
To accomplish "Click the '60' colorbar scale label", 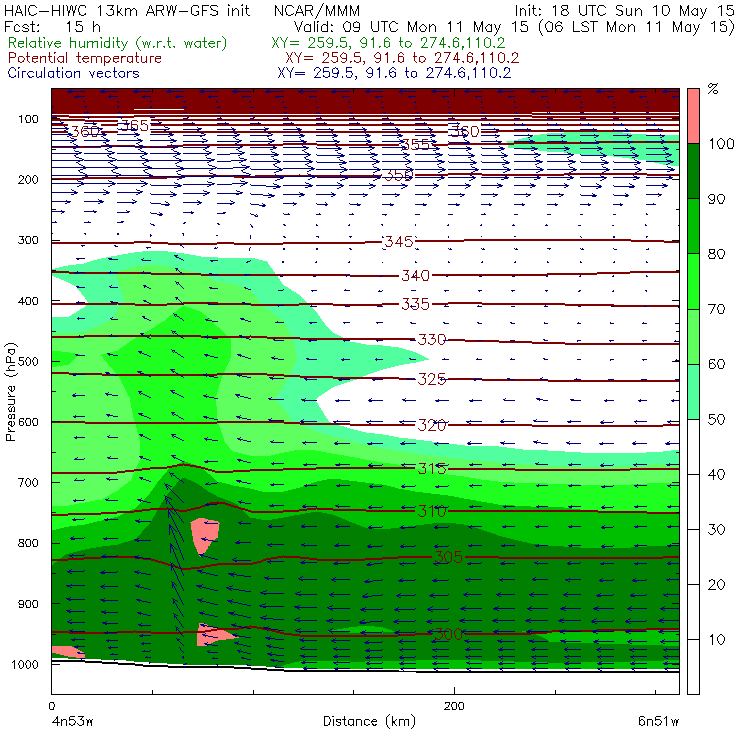I will 717,364.
